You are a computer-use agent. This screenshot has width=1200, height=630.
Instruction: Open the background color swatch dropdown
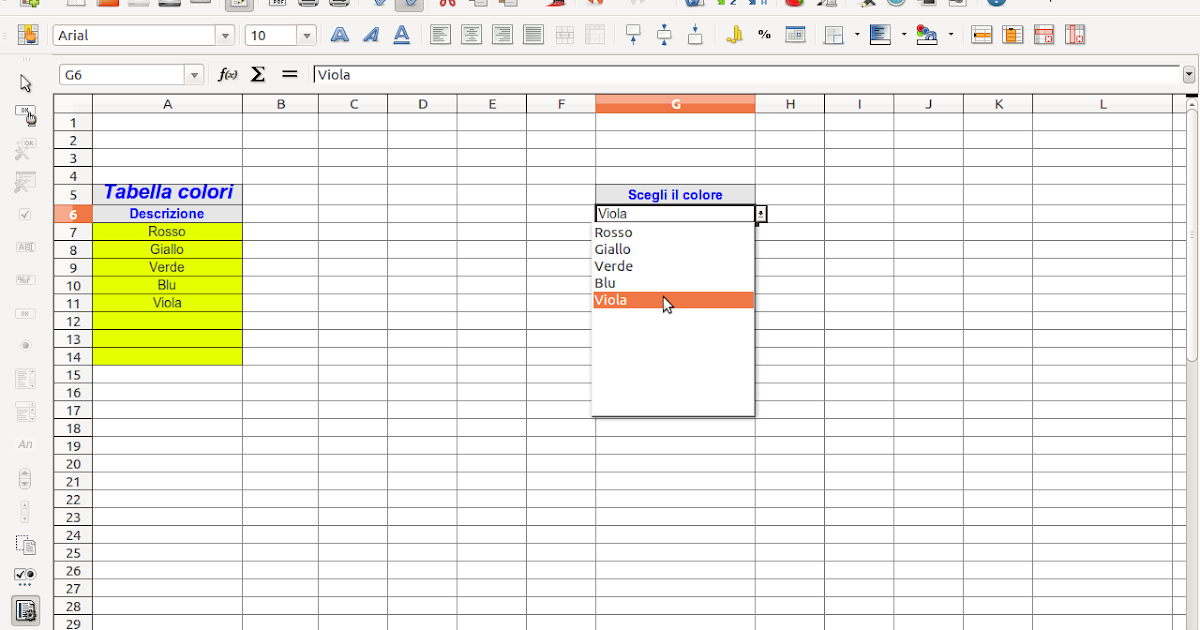tap(951, 35)
